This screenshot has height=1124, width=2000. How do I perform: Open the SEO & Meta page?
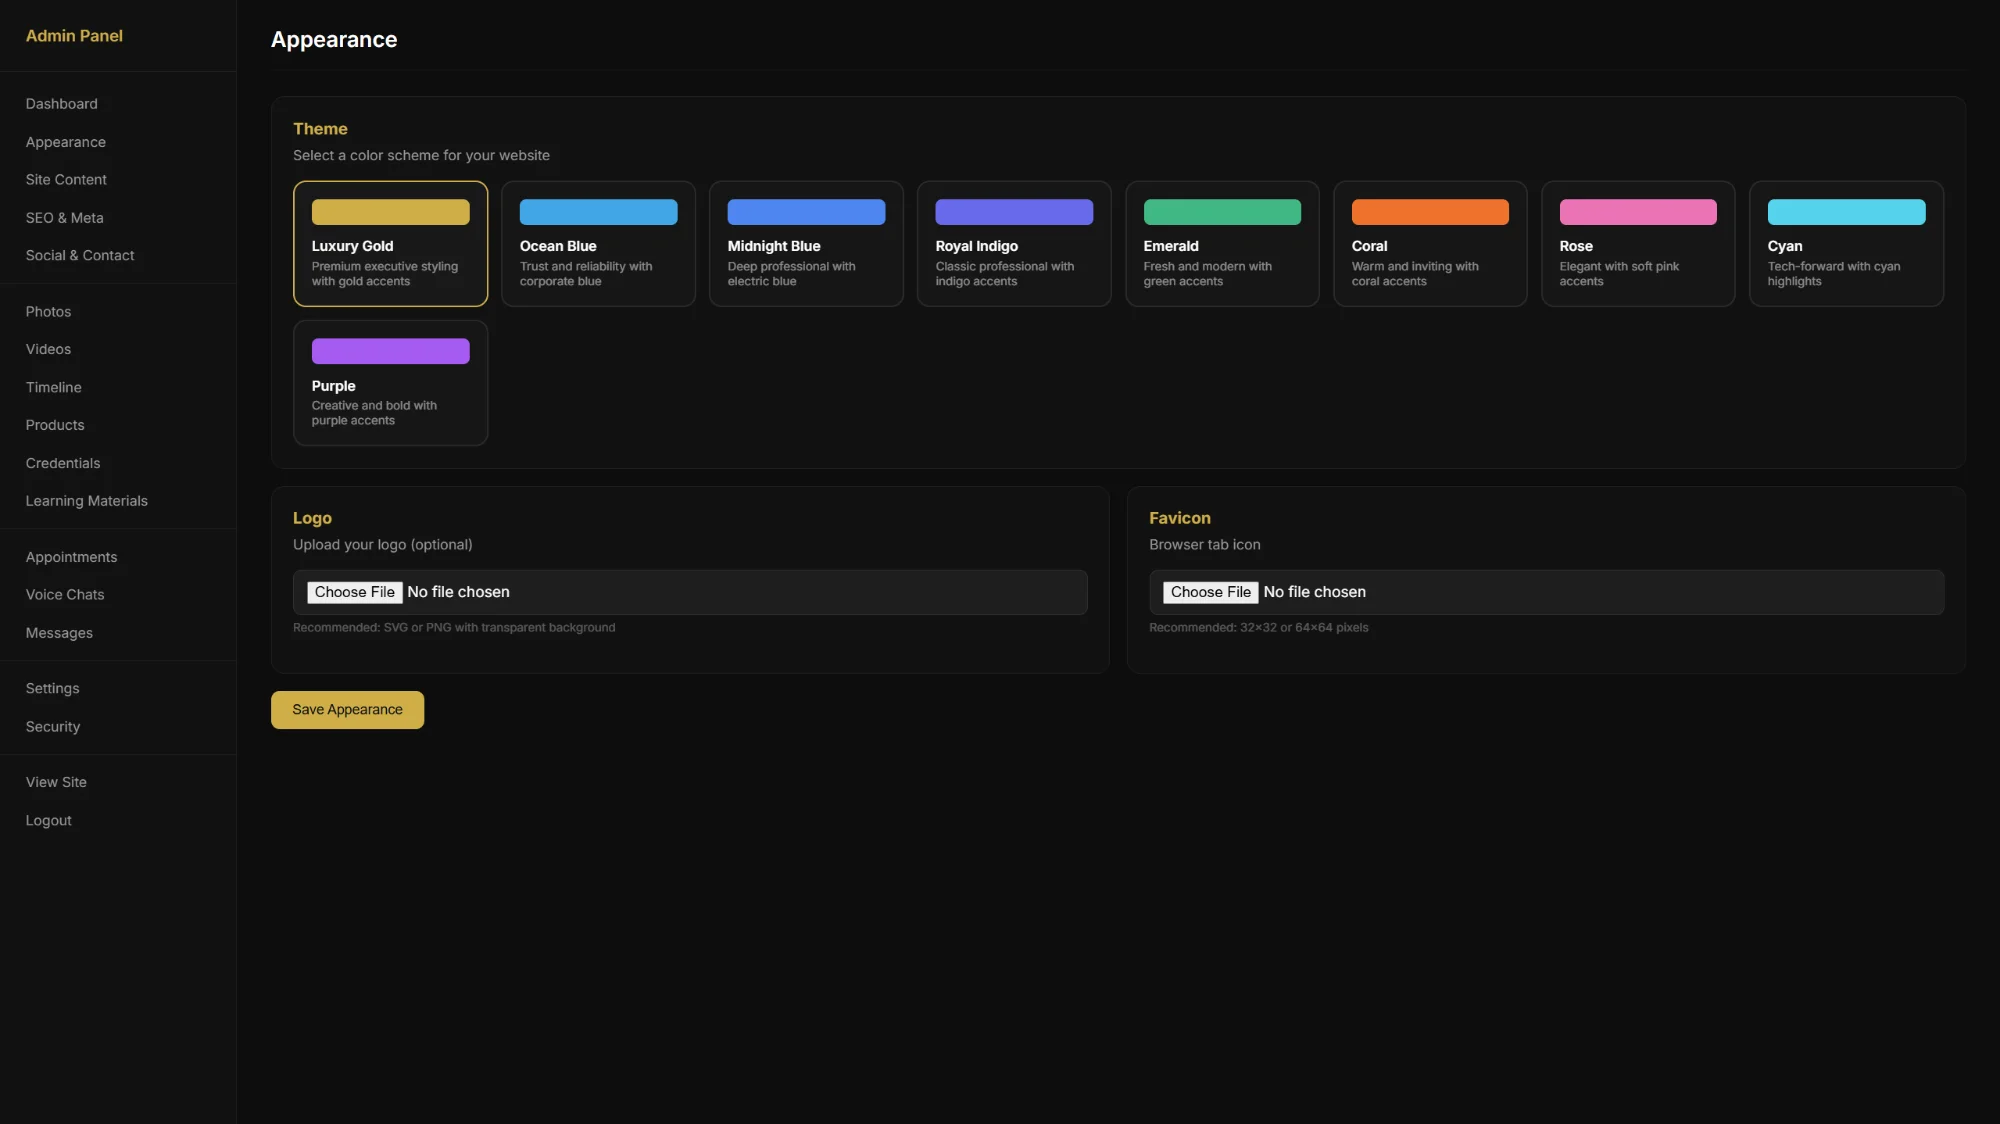[64, 217]
